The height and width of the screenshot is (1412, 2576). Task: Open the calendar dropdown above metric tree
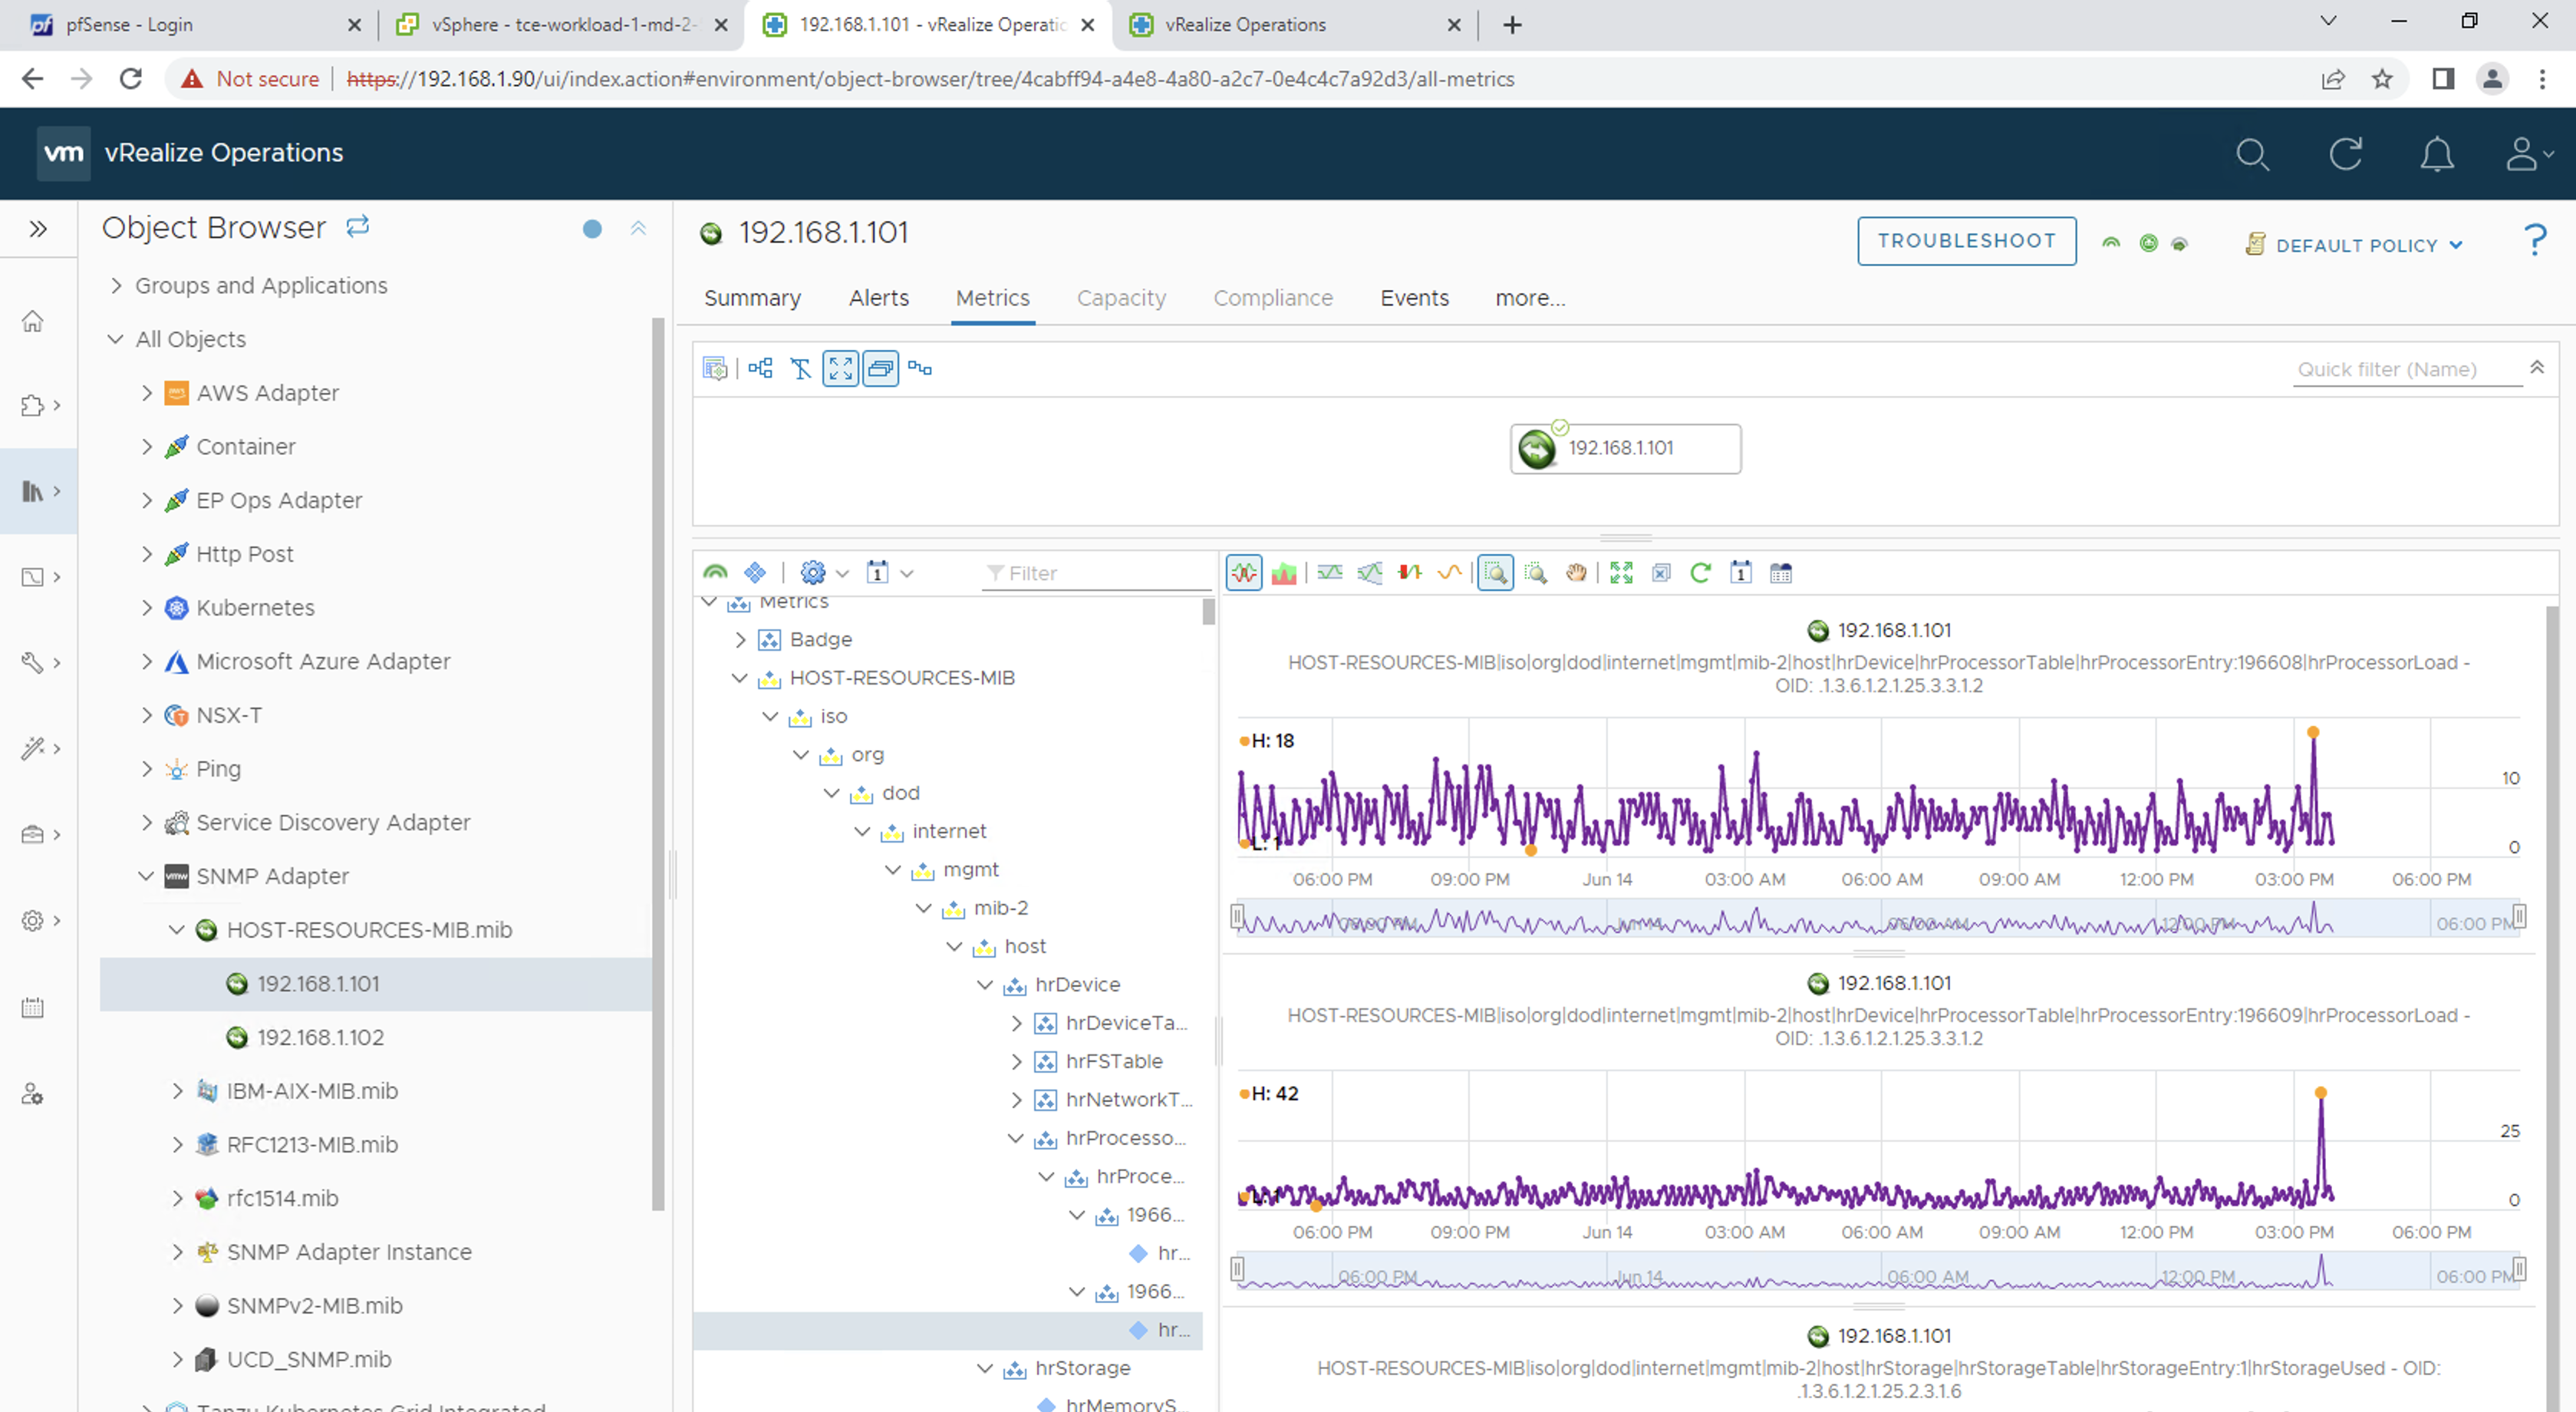[x=889, y=573]
